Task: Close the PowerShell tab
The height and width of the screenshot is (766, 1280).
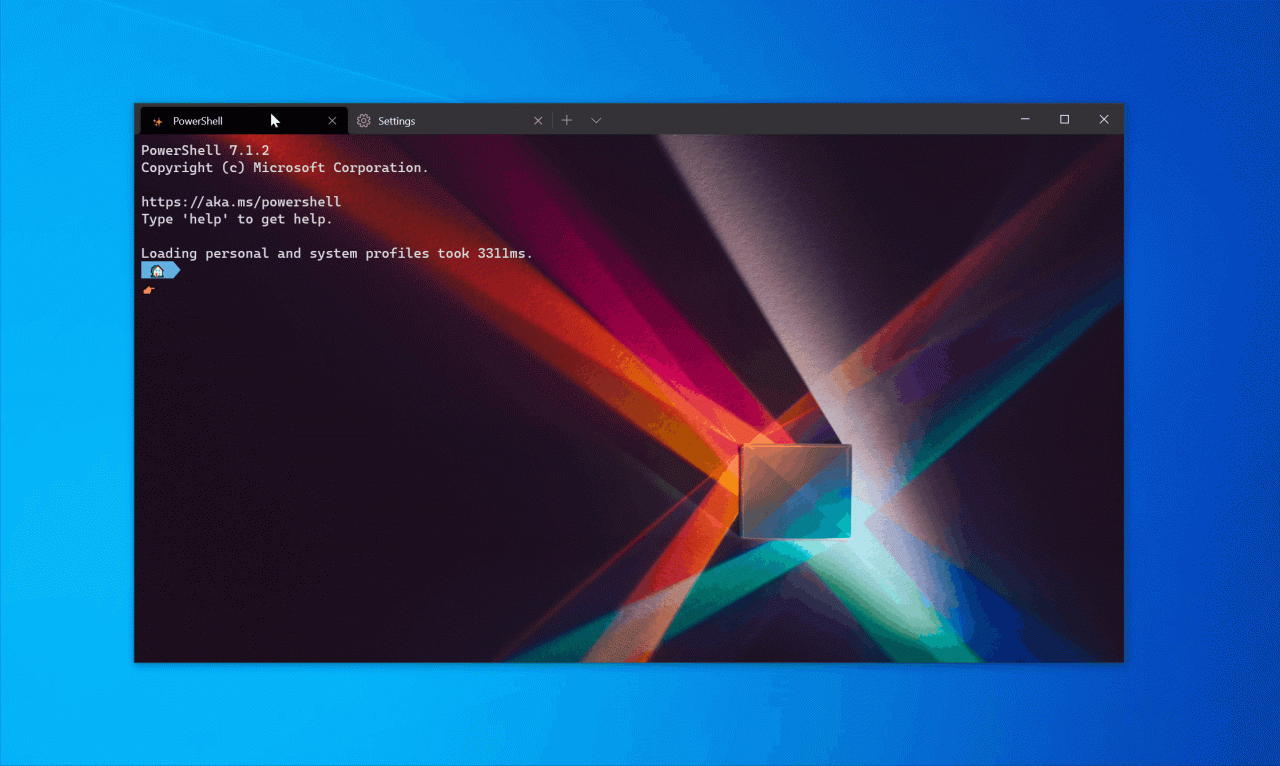Action: point(332,120)
